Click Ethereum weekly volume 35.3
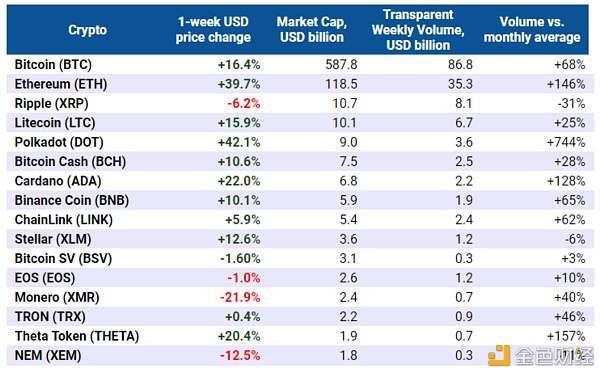600x372 pixels. point(460,84)
